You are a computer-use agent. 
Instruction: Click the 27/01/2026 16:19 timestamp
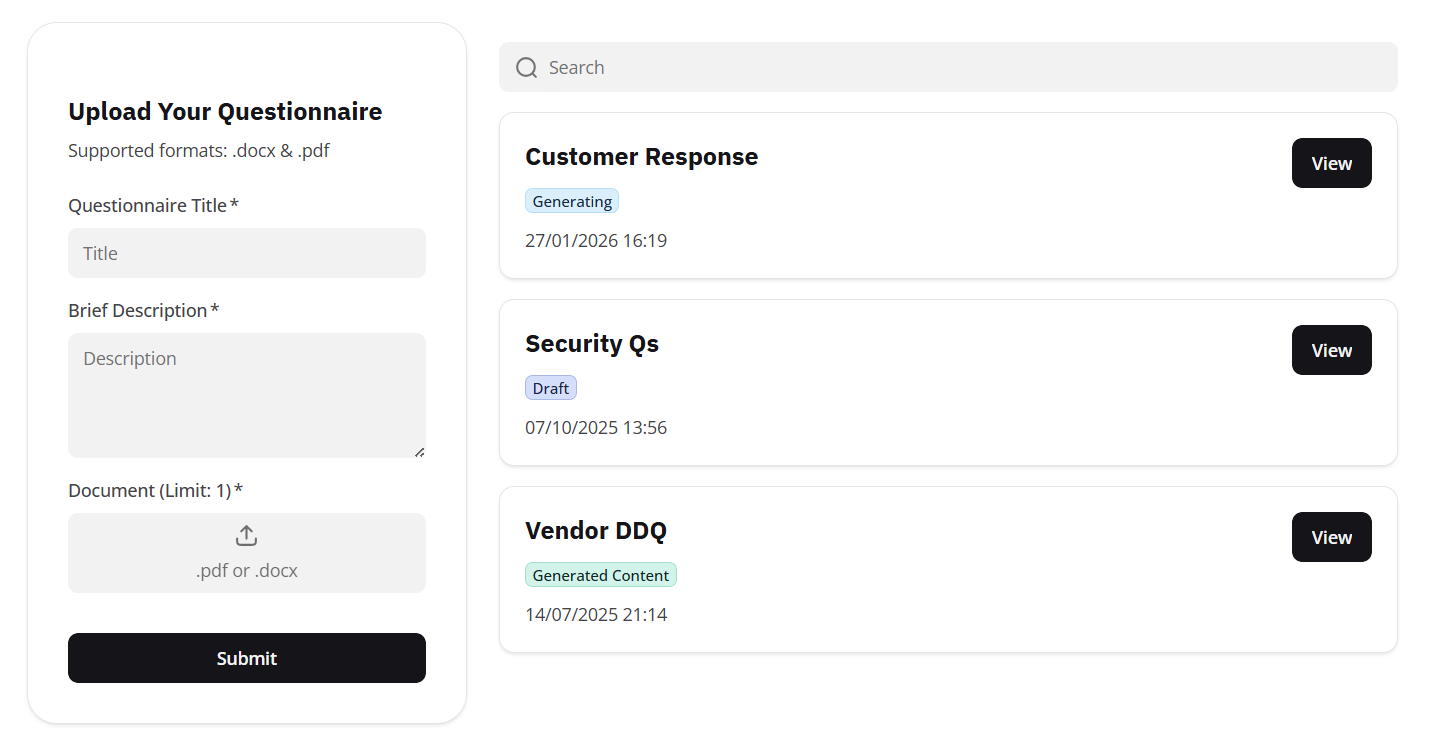point(596,241)
